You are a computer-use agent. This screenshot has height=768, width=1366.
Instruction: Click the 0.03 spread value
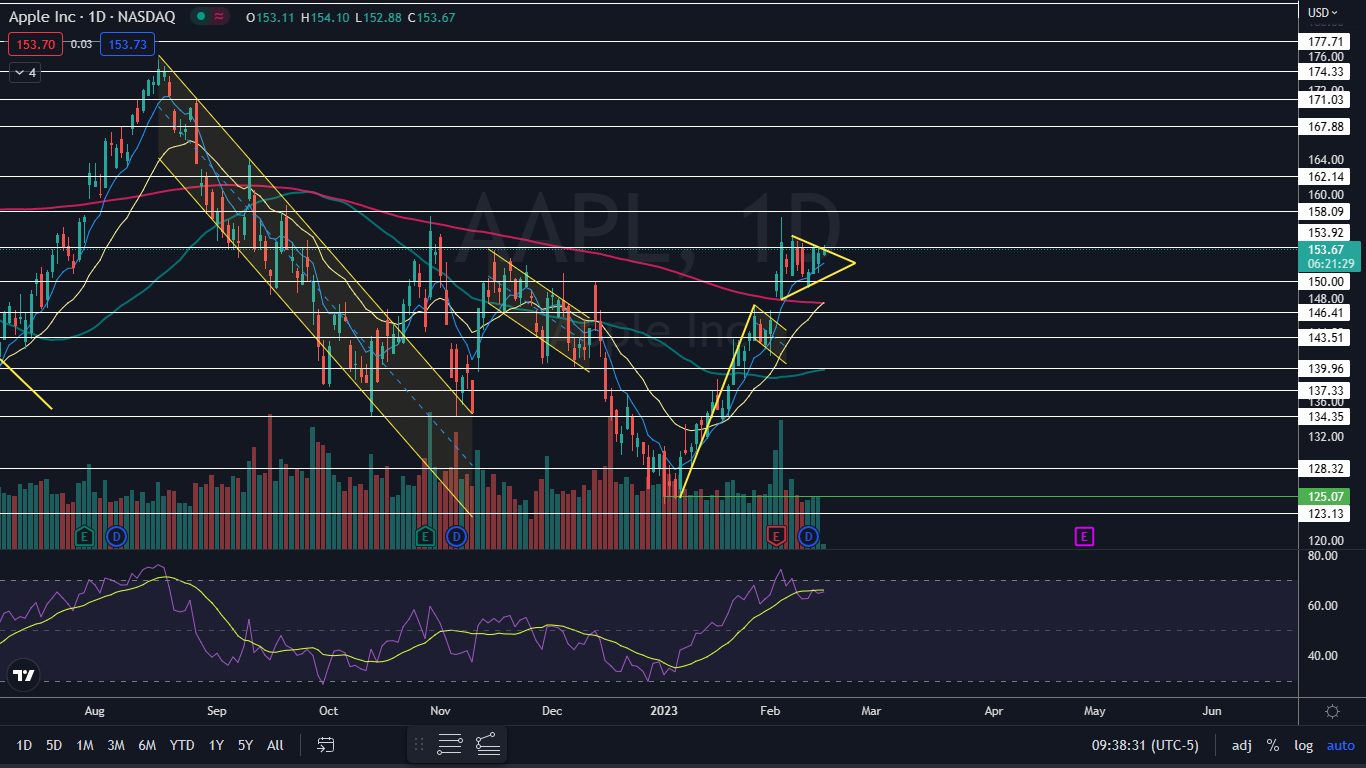point(81,44)
